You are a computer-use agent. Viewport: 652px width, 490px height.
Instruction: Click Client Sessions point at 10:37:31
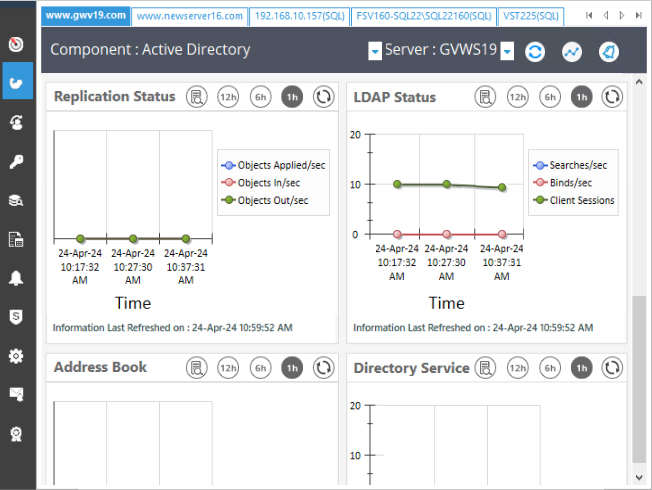(502, 188)
